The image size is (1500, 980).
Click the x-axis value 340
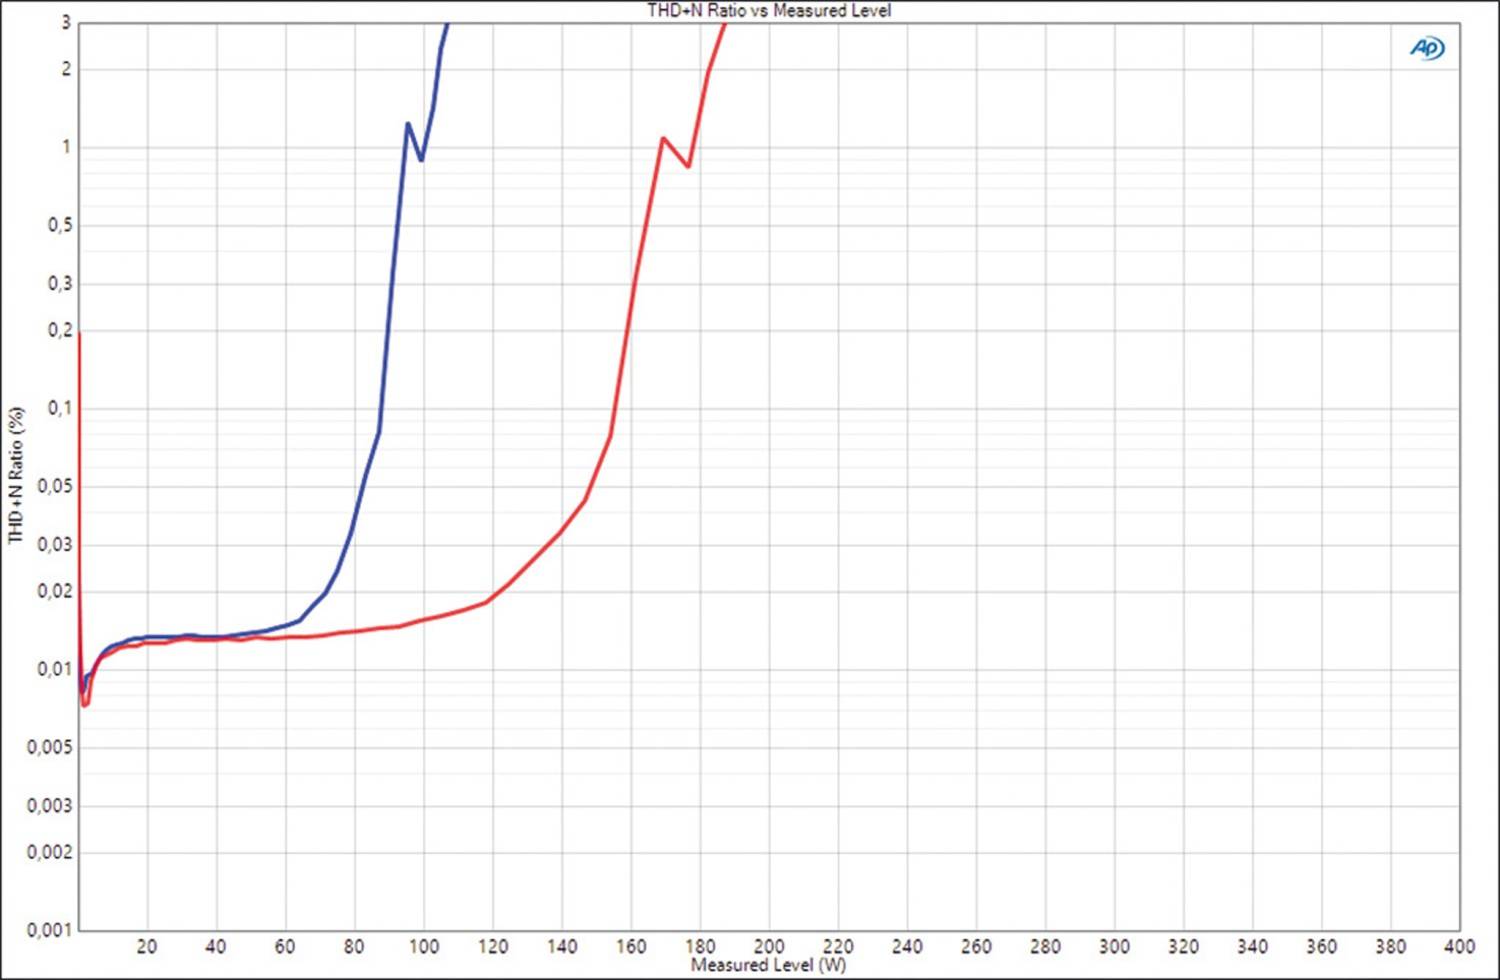(x=1252, y=946)
